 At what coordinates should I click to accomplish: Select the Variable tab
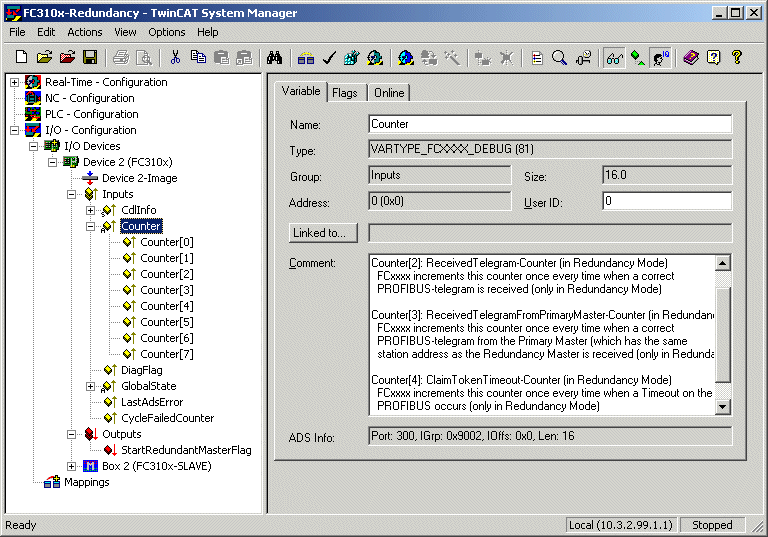click(x=301, y=91)
